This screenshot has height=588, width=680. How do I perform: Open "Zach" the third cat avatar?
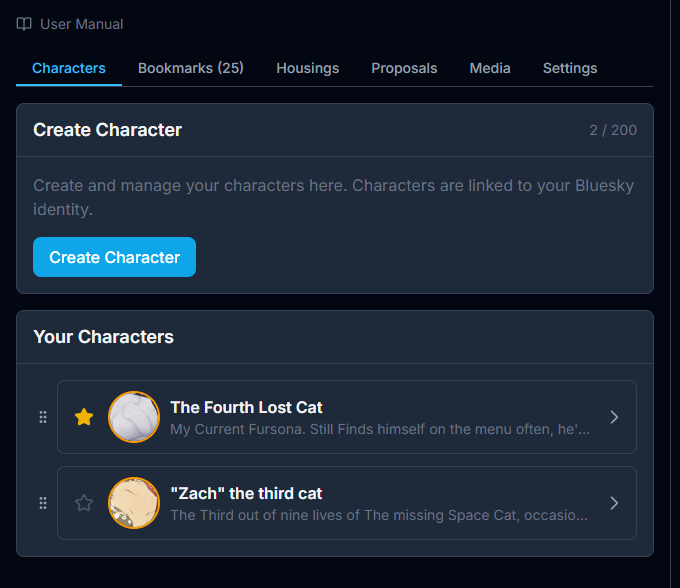[x=134, y=503]
